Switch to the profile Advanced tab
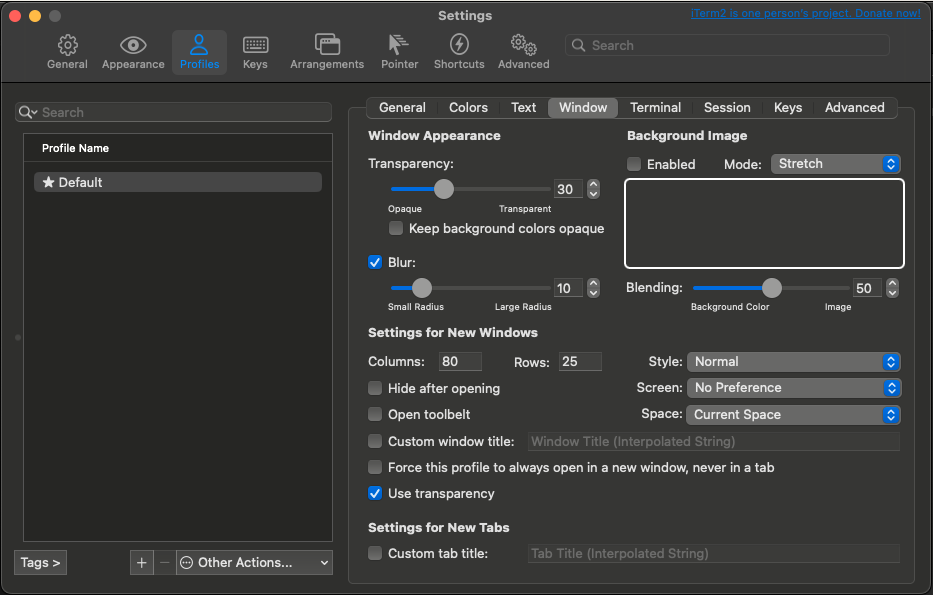The width and height of the screenshot is (933, 595). tap(854, 108)
